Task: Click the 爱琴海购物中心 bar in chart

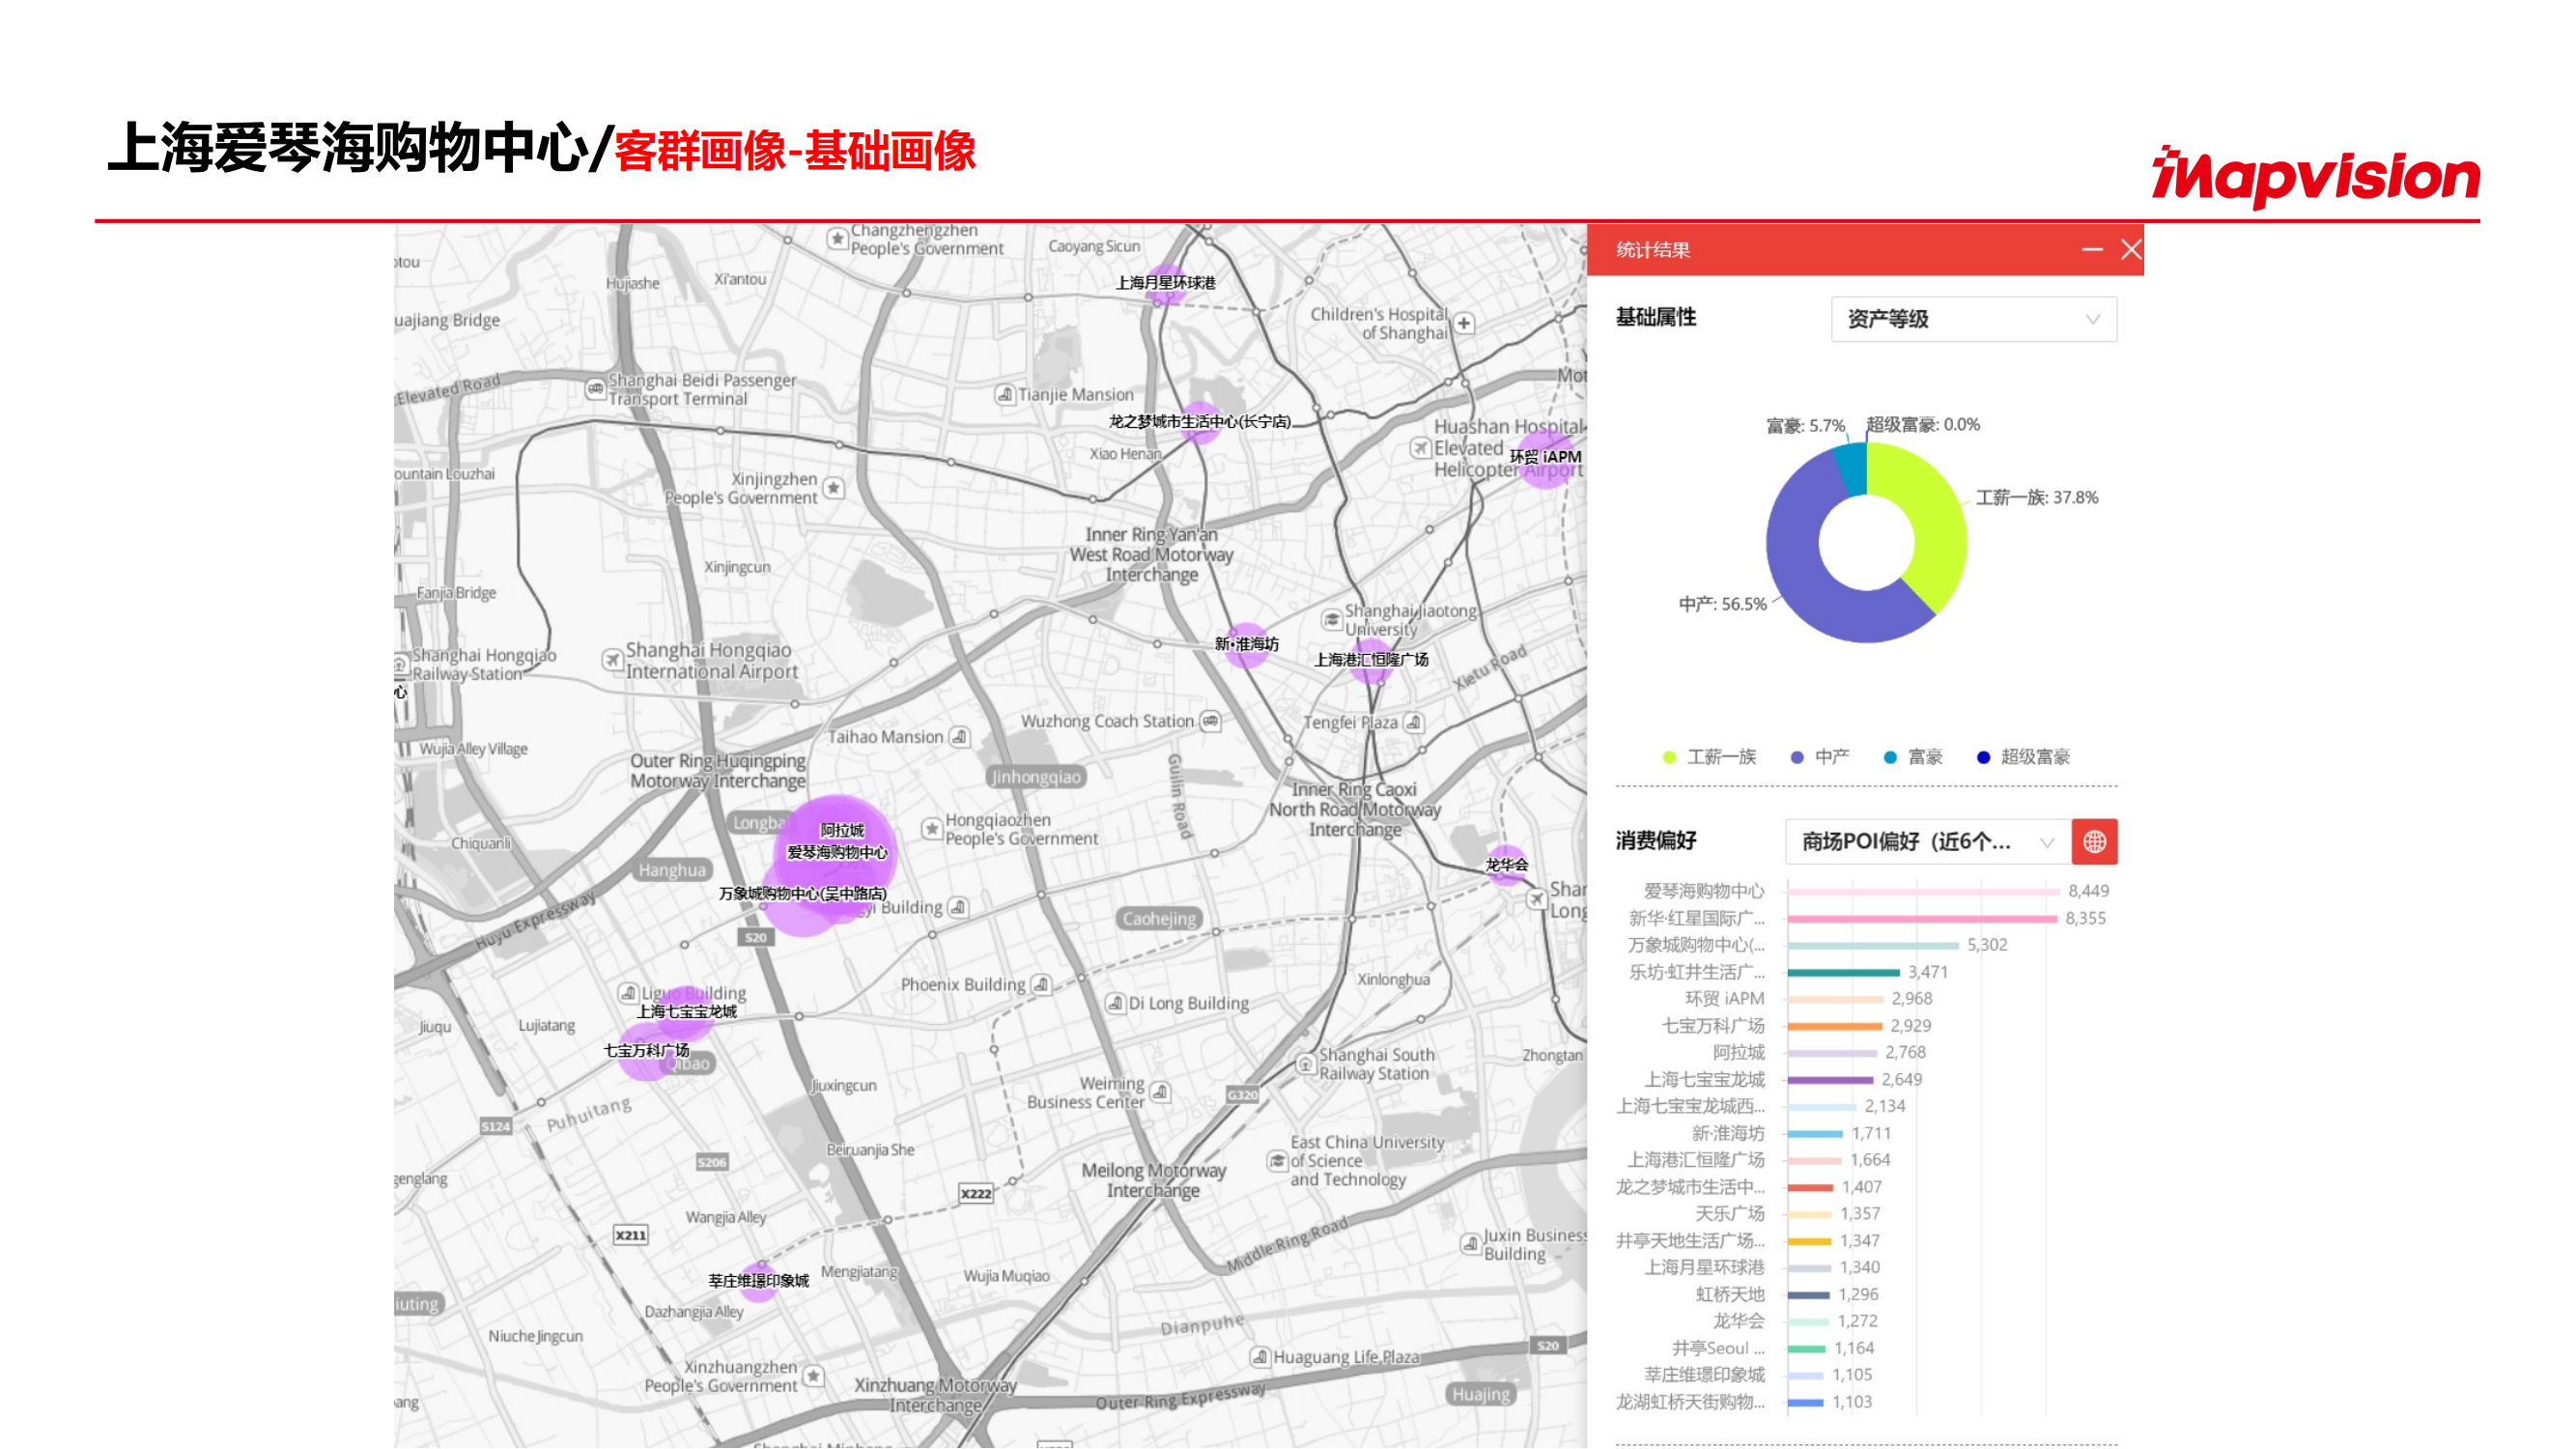Action: tap(1923, 891)
